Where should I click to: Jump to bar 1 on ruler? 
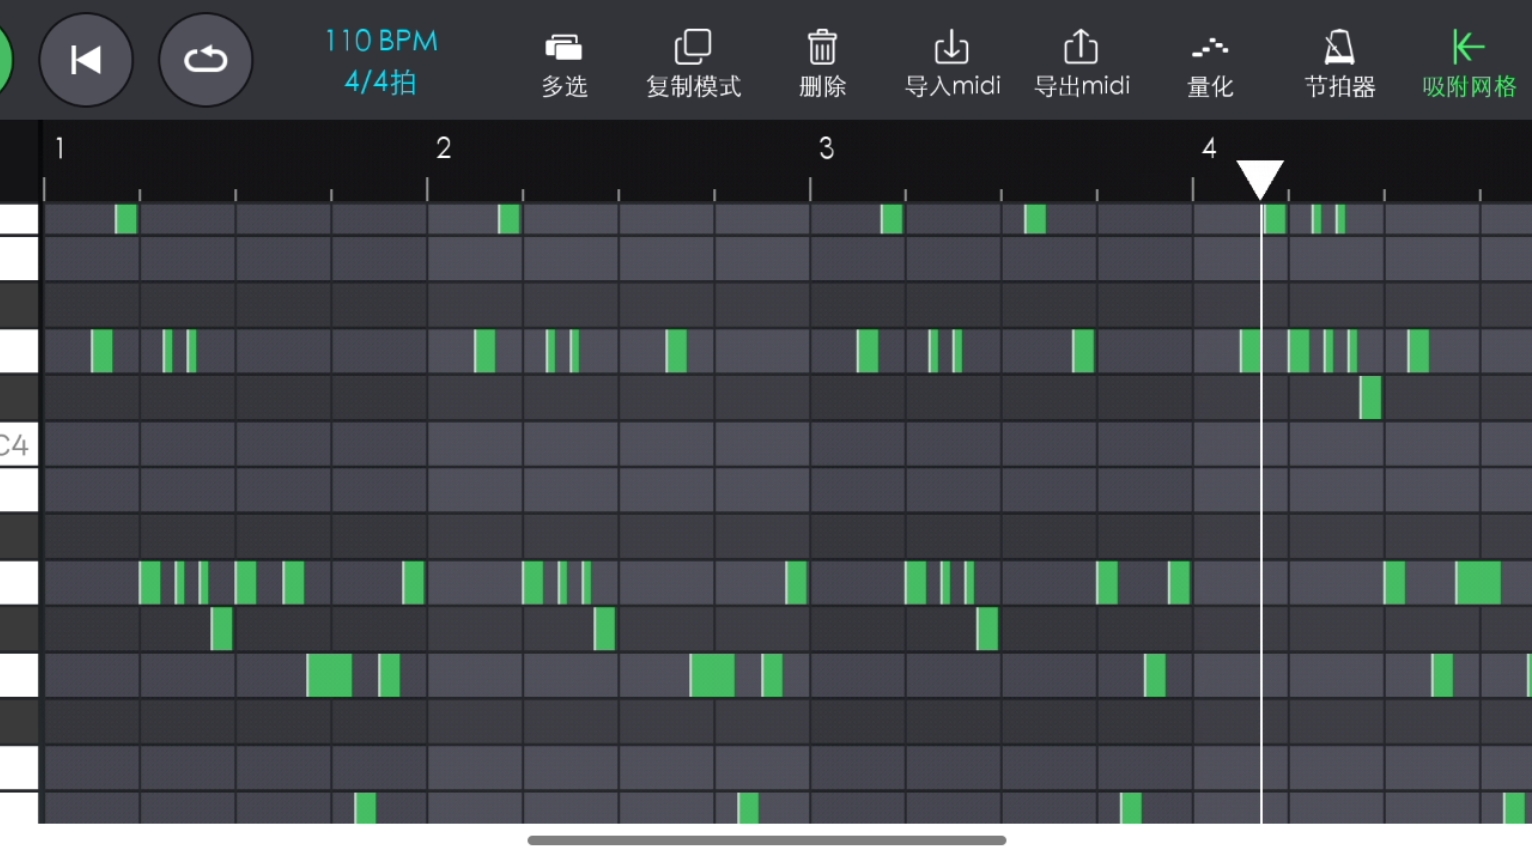(x=60, y=149)
